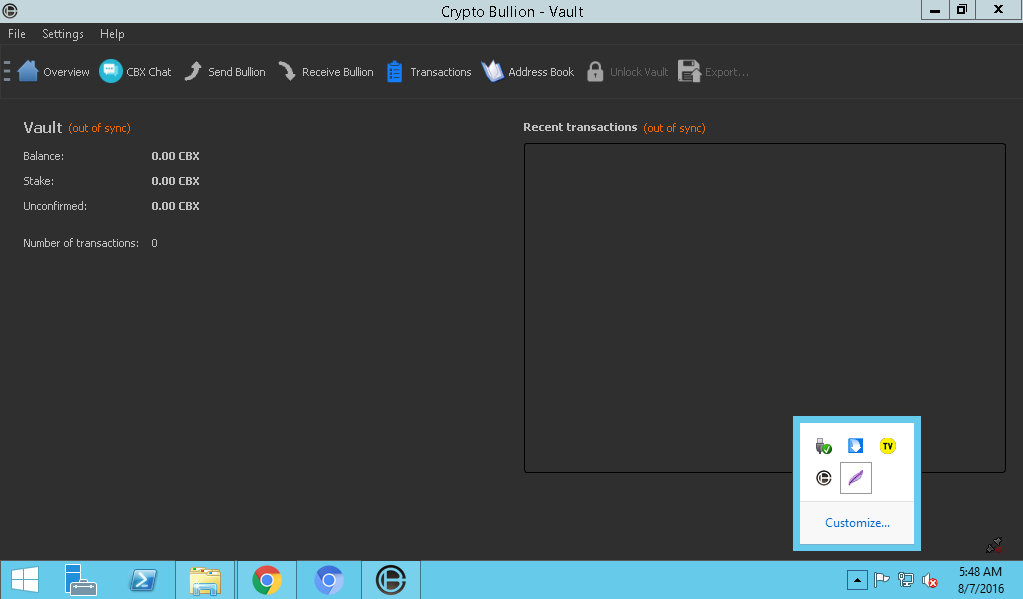View the Transactions list
The image size is (1023, 599).
click(x=429, y=72)
